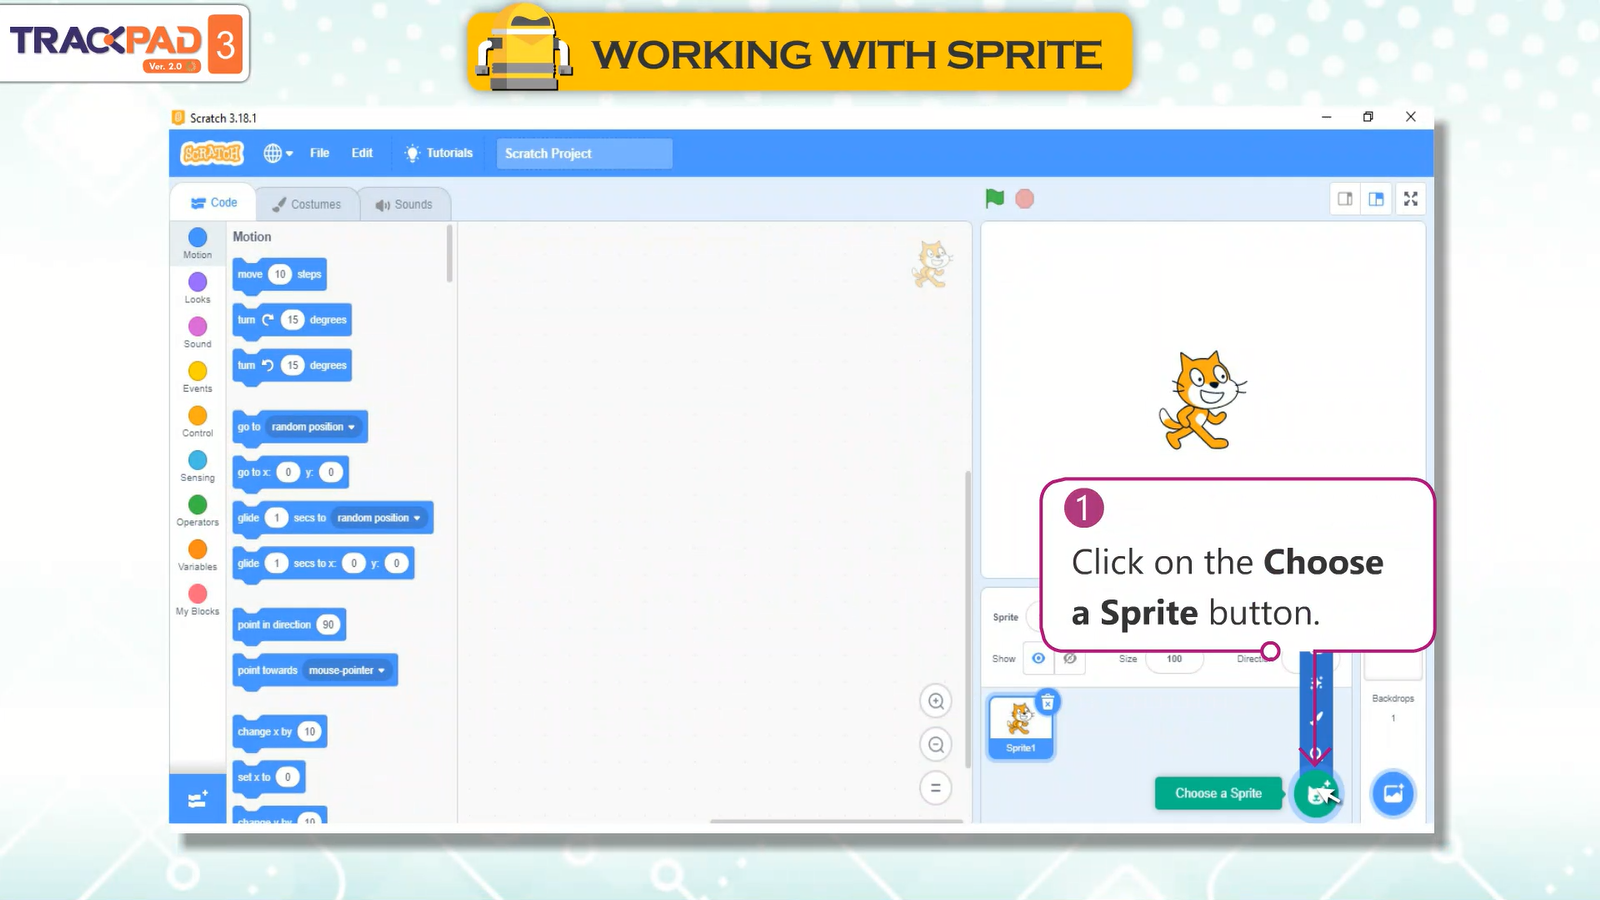Click the Add Extension button
This screenshot has height=900, width=1600.
tap(198, 799)
